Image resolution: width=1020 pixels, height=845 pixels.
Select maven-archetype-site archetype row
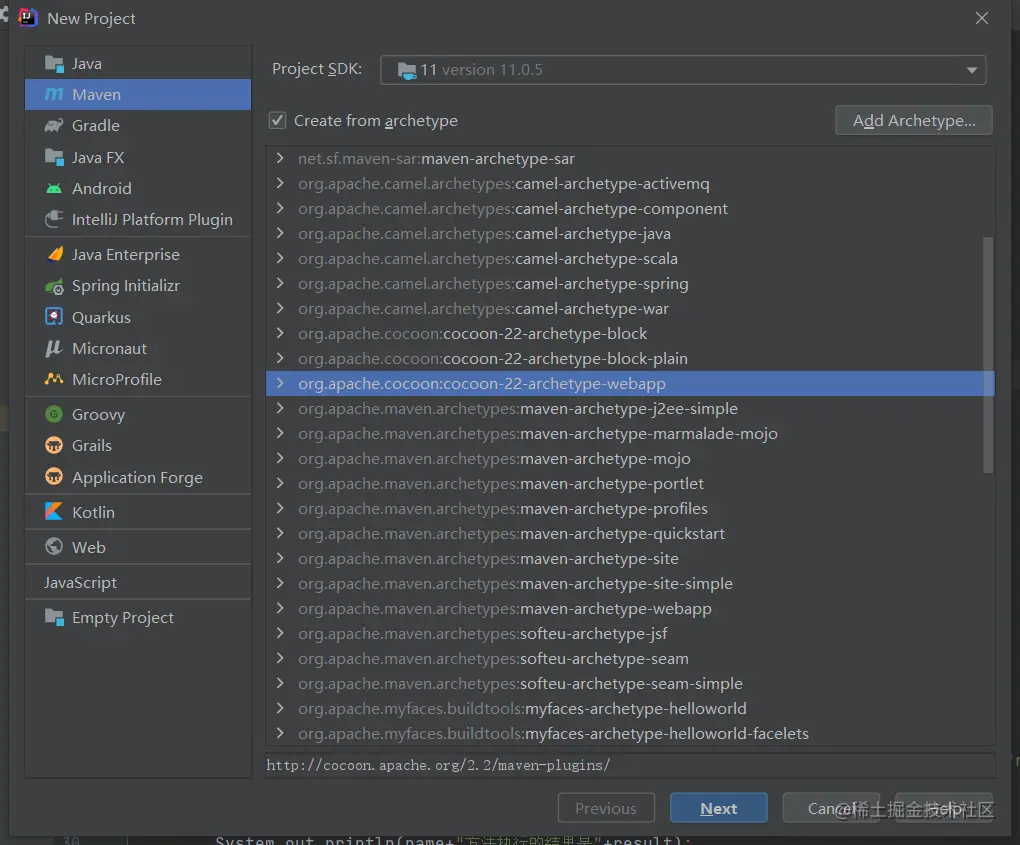coord(630,558)
